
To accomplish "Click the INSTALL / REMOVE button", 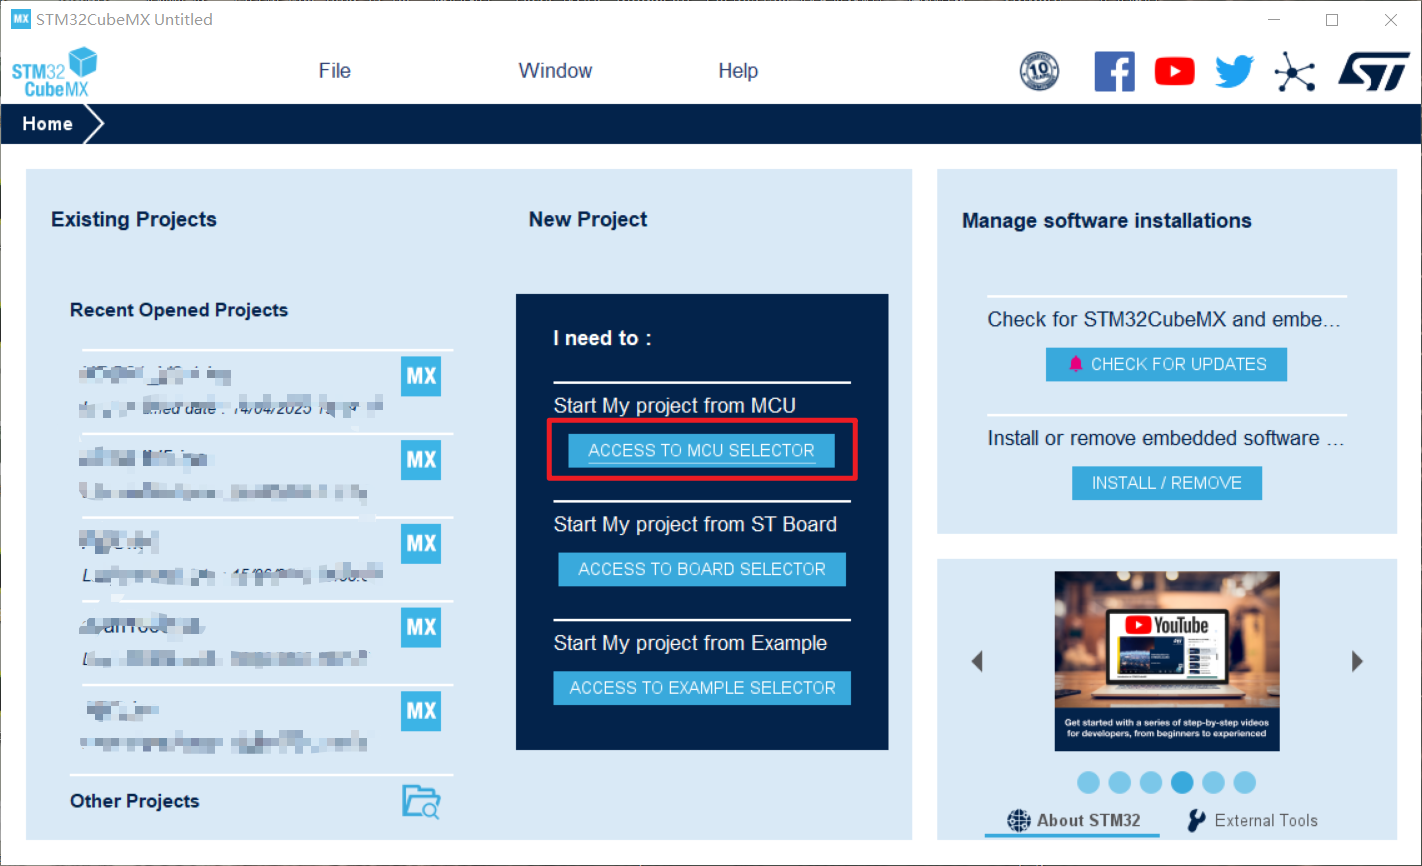I will 1167,483.
